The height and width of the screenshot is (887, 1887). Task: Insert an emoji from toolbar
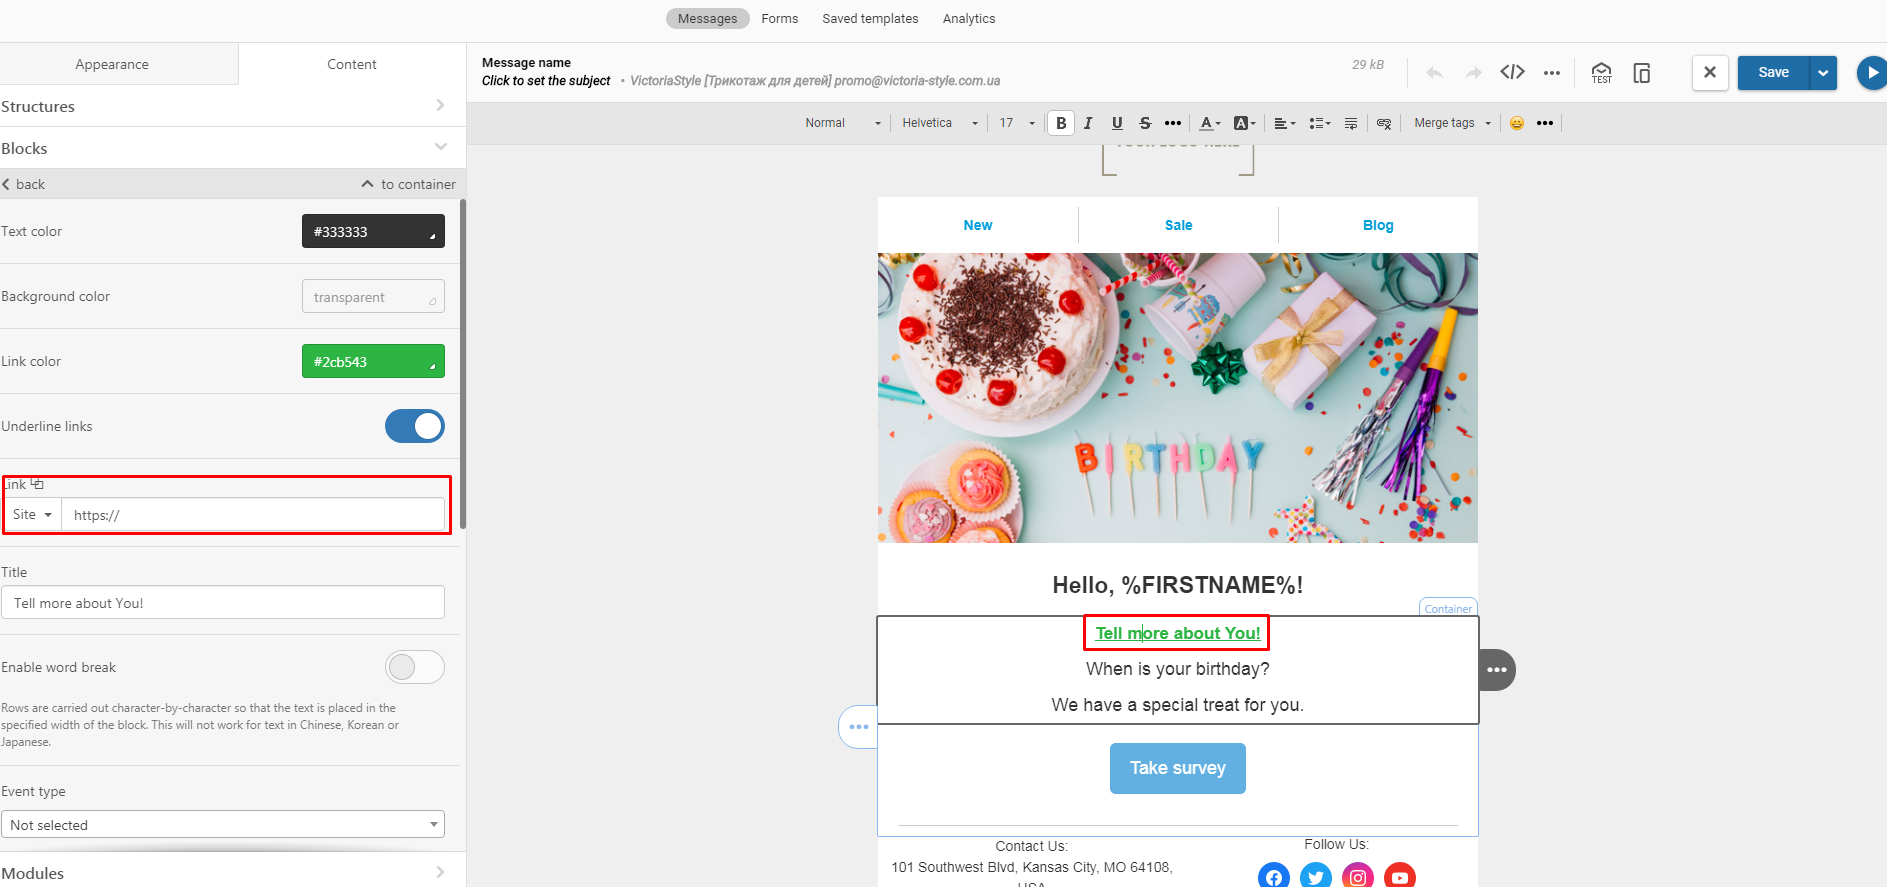(1517, 123)
